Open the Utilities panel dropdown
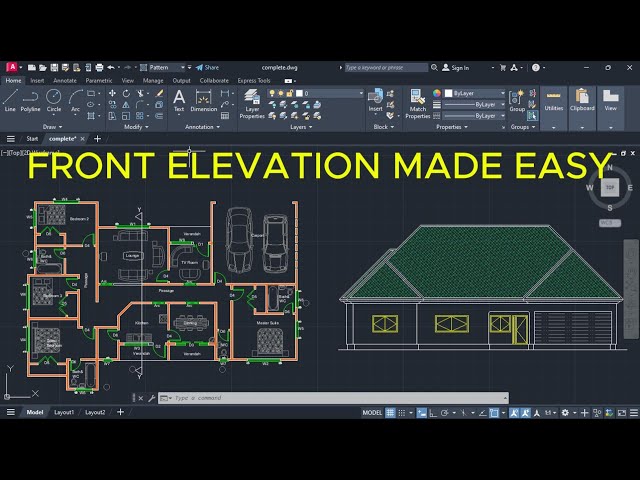 pos(553,127)
